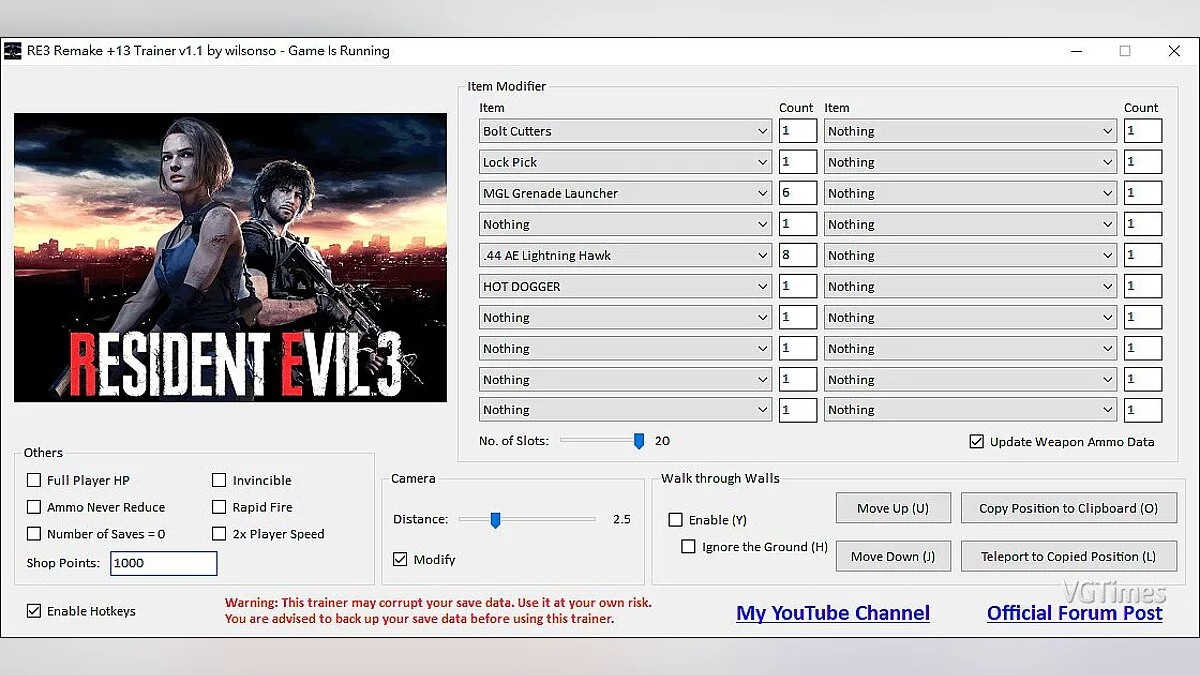Disable the Enable Hotkeys checkbox
The height and width of the screenshot is (675, 1200).
coord(33,610)
